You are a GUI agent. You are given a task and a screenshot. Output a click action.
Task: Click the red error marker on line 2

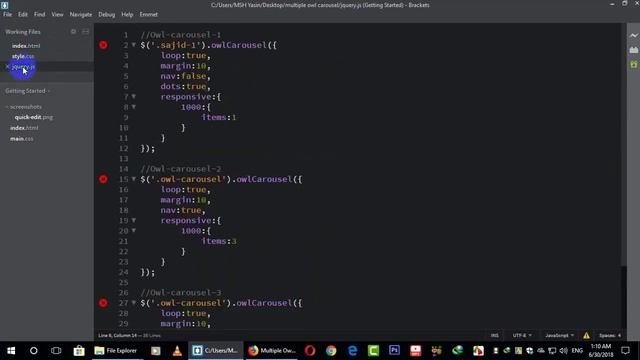(x=103, y=45)
